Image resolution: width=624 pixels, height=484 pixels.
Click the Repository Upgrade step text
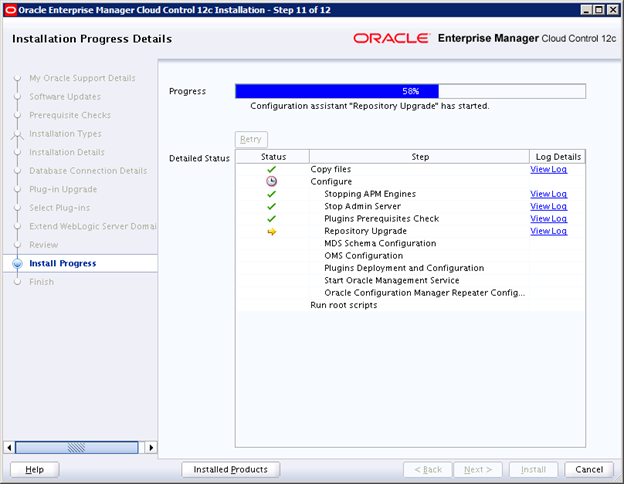pyautogui.click(x=365, y=231)
